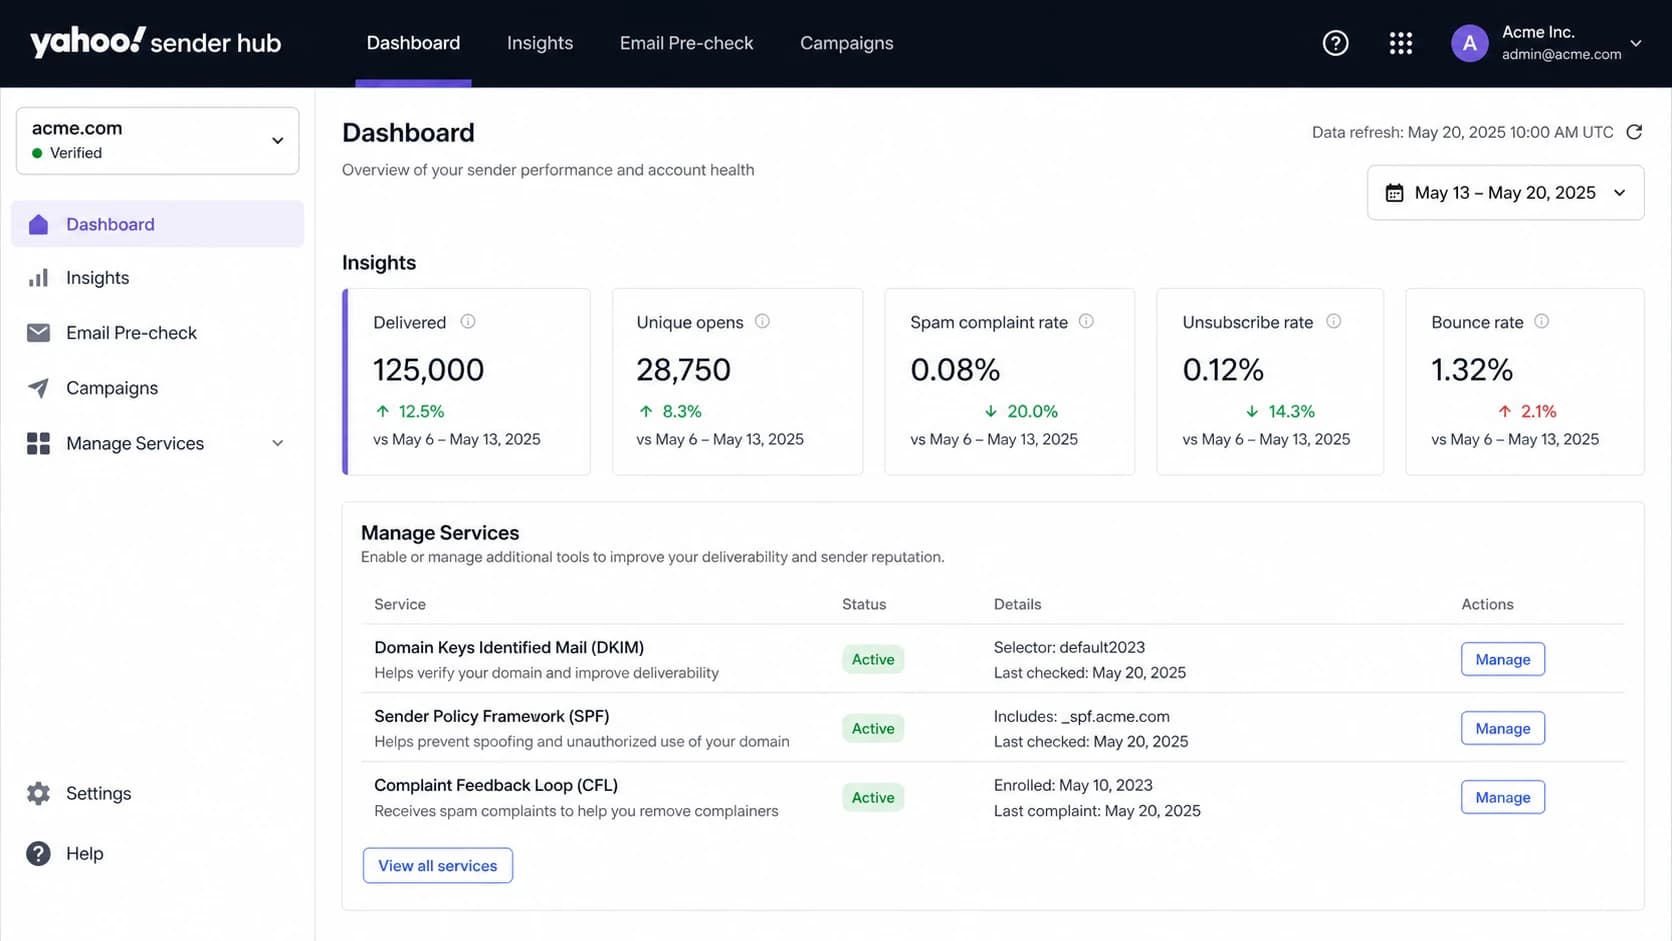Open the Unique opens 28,750 card

[737, 381]
